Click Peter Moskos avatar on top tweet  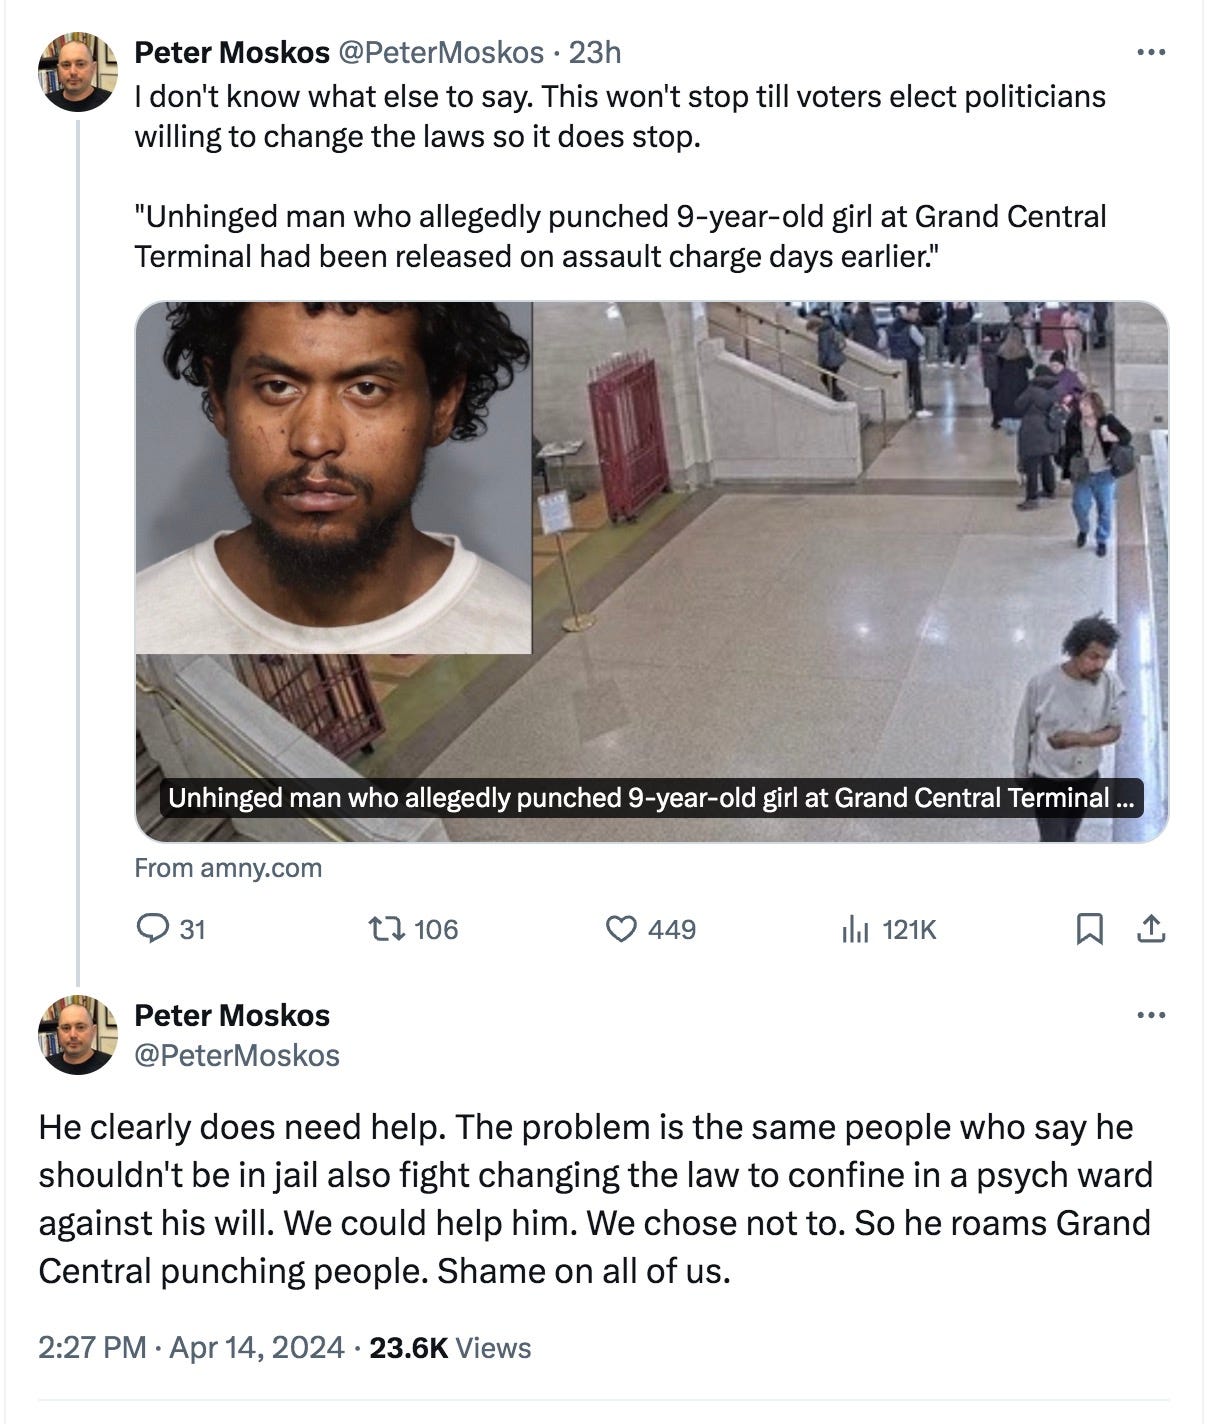click(78, 71)
